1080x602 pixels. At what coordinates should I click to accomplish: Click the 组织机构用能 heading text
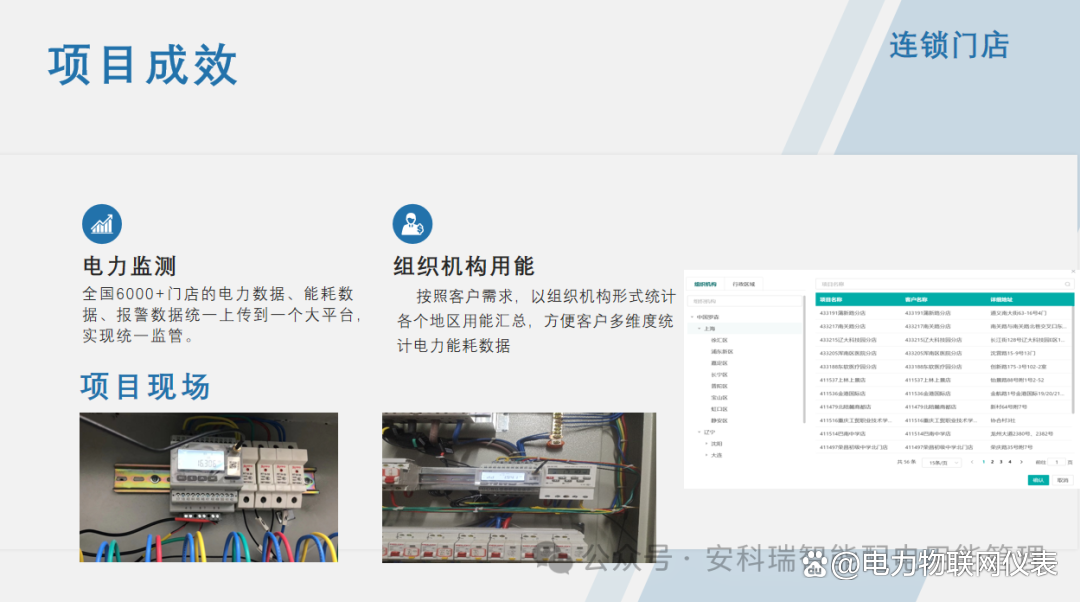(x=464, y=266)
